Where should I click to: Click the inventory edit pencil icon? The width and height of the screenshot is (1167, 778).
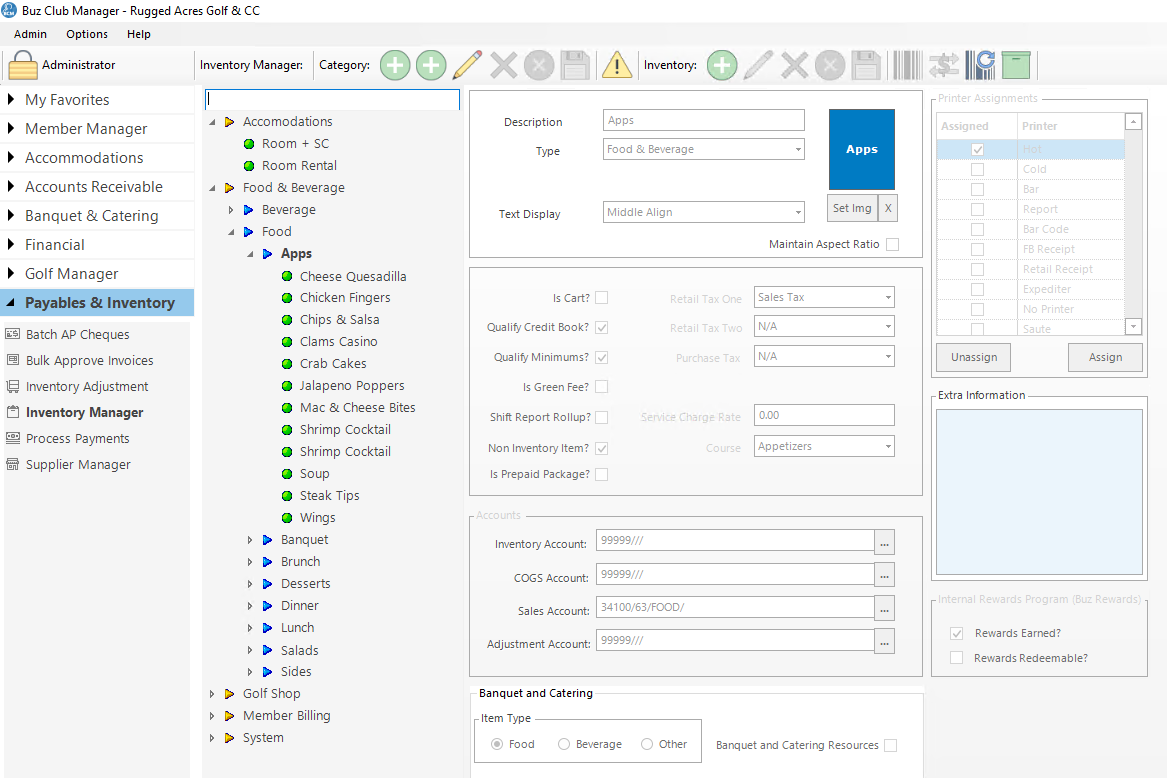coord(758,65)
